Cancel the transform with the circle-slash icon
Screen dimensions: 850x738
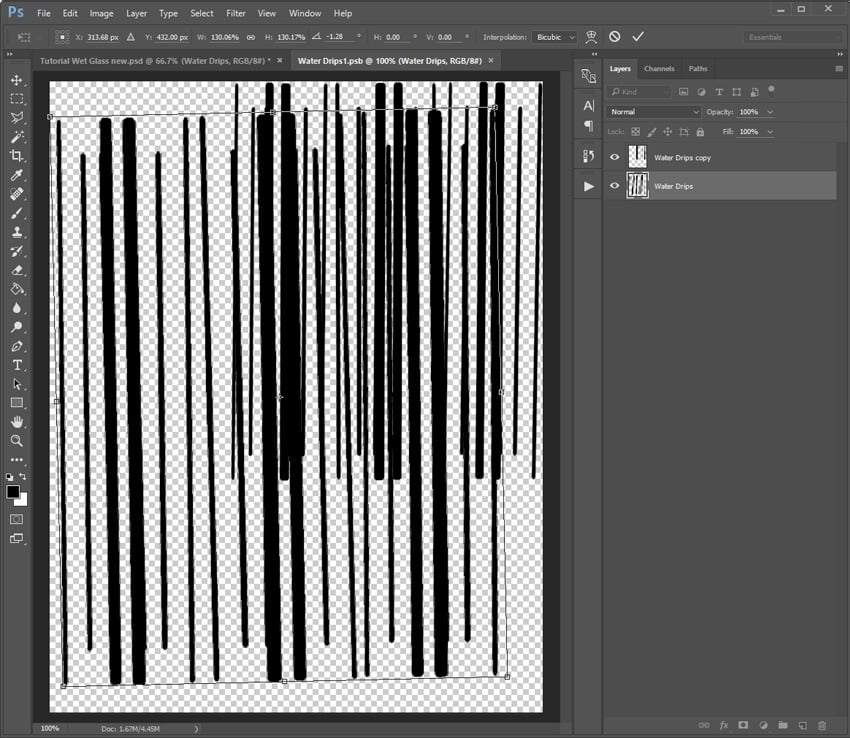(x=614, y=37)
